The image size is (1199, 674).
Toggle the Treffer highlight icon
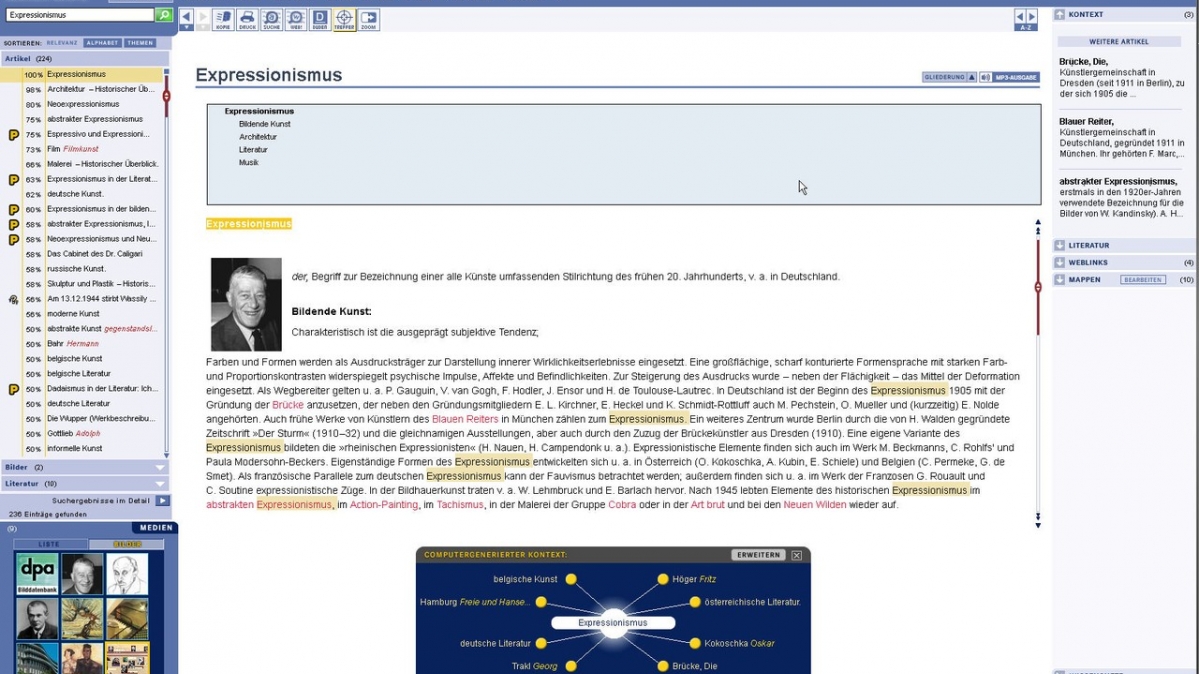pyautogui.click(x=344, y=19)
